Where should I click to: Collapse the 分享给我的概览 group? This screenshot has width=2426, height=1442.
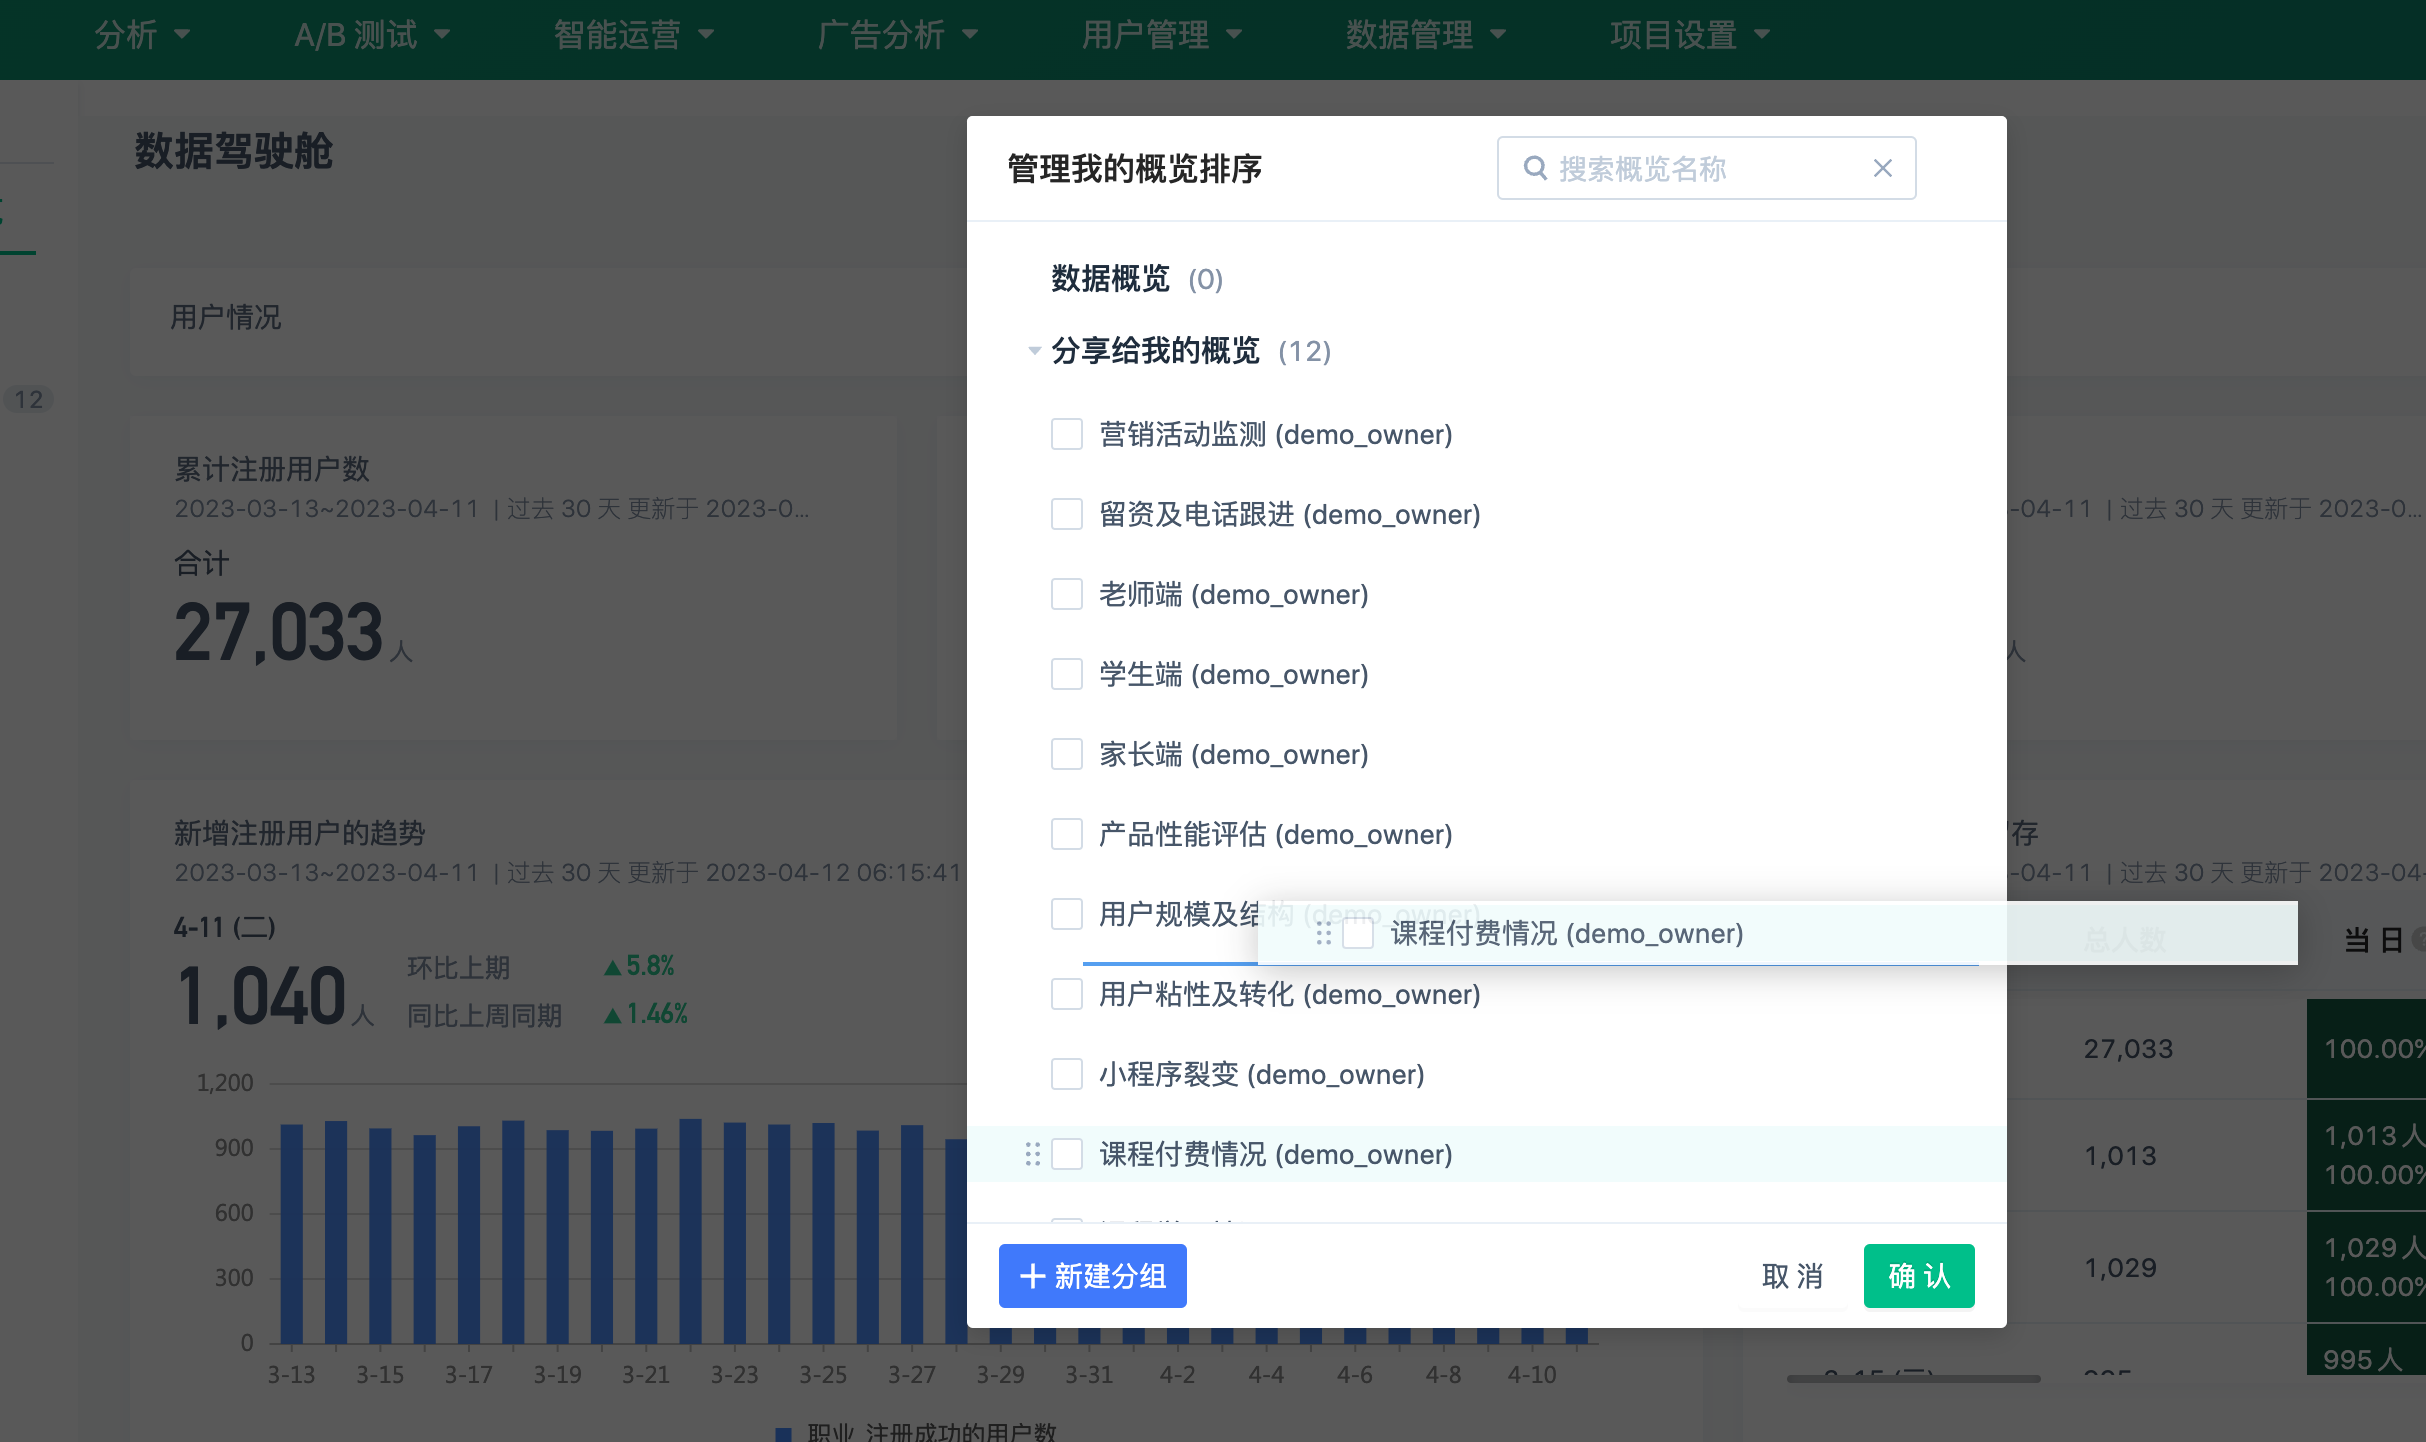[1034, 351]
